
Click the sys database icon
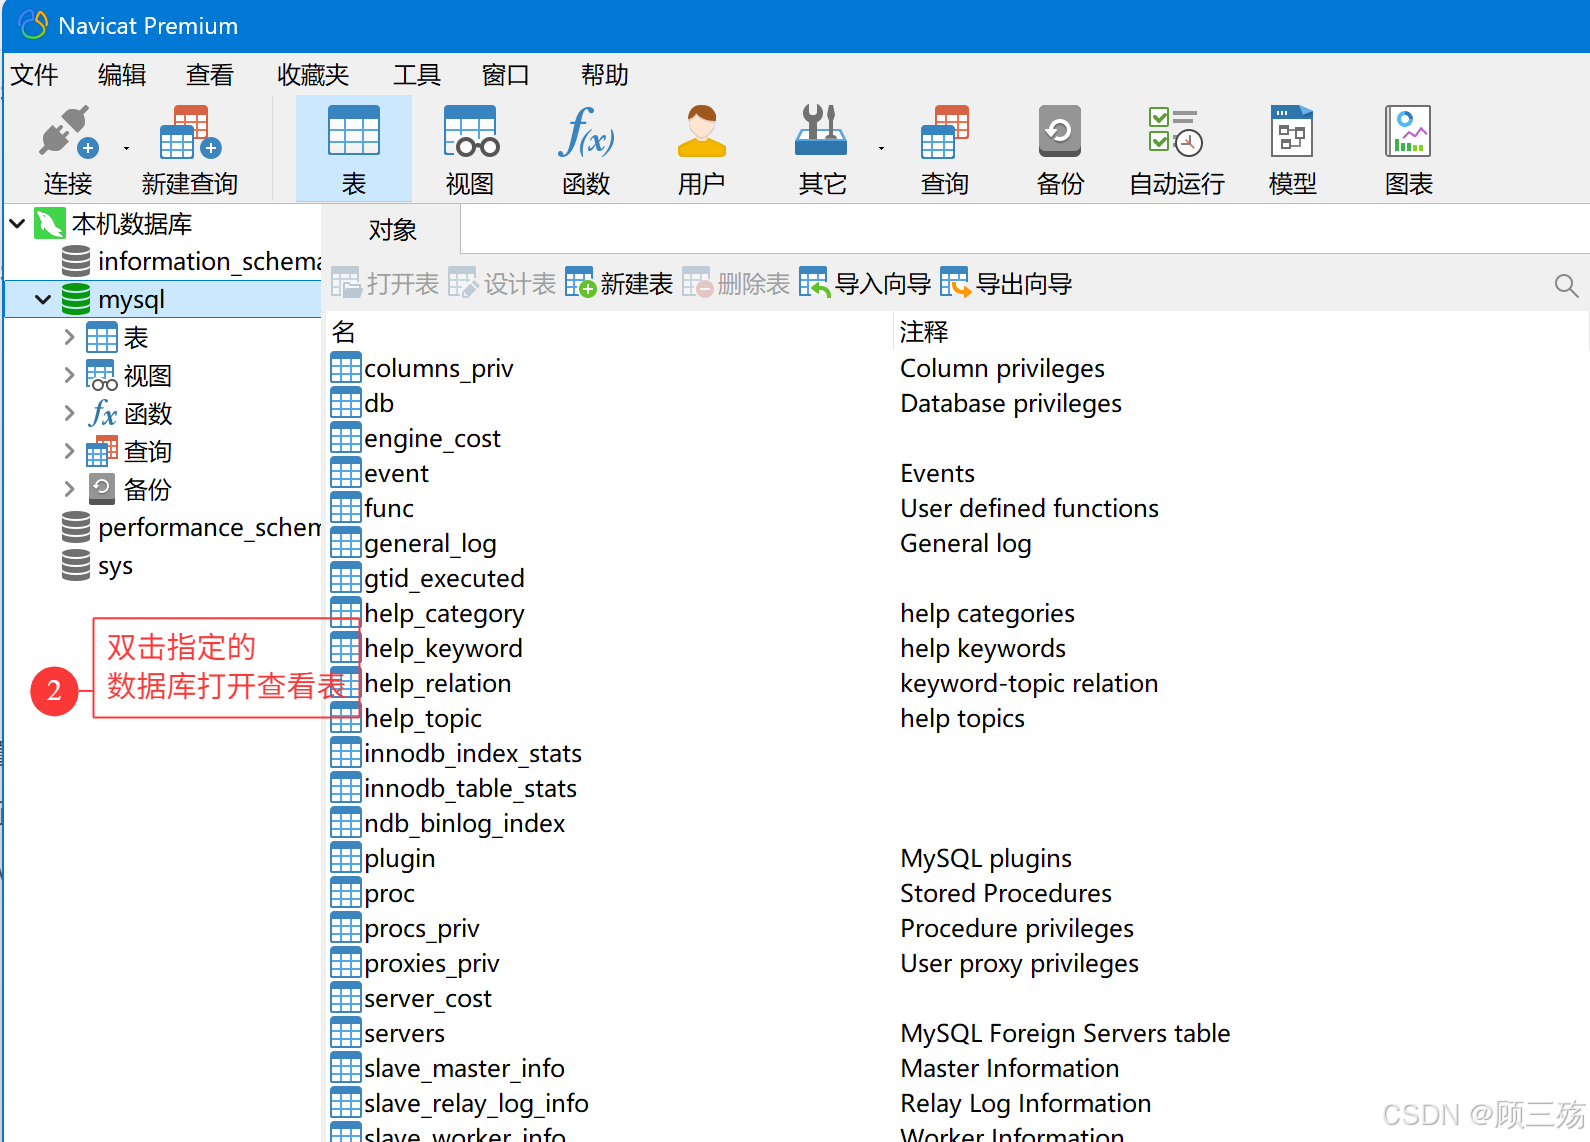click(76, 565)
